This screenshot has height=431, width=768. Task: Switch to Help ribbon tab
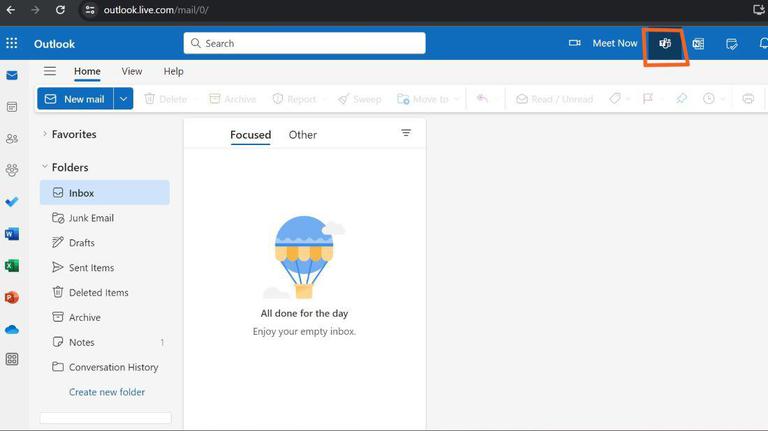(173, 72)
